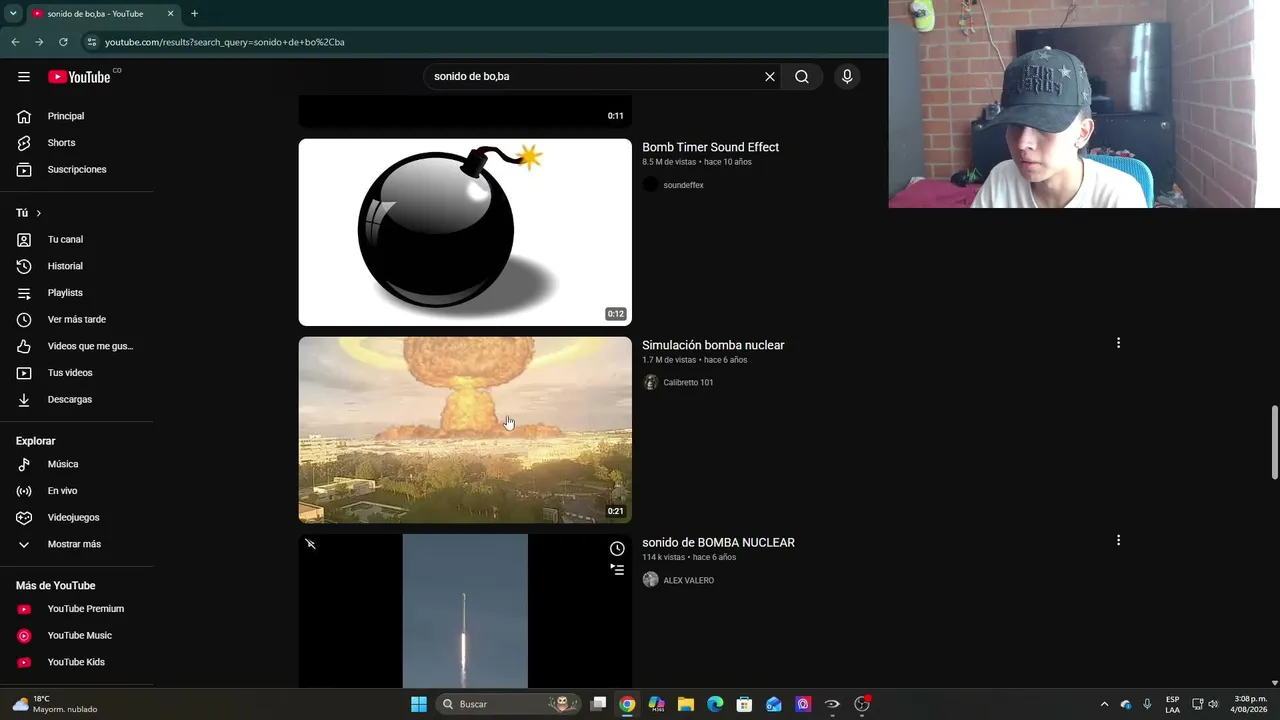Screen dimensions: 1280x720
Task: Open a new browser tab
Action: click(194, 14)
